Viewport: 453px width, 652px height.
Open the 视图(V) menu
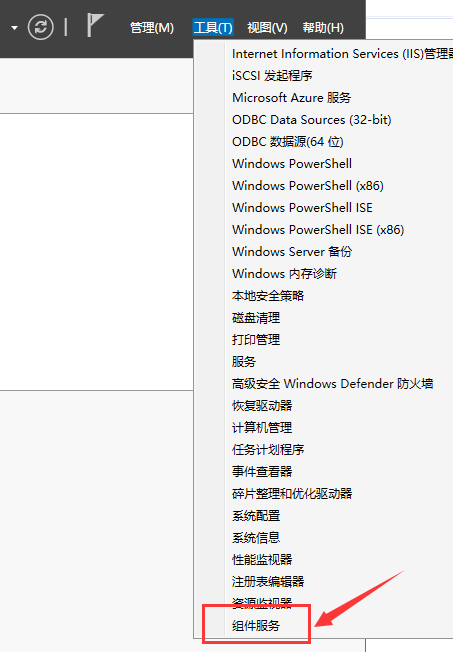(267, 28)
